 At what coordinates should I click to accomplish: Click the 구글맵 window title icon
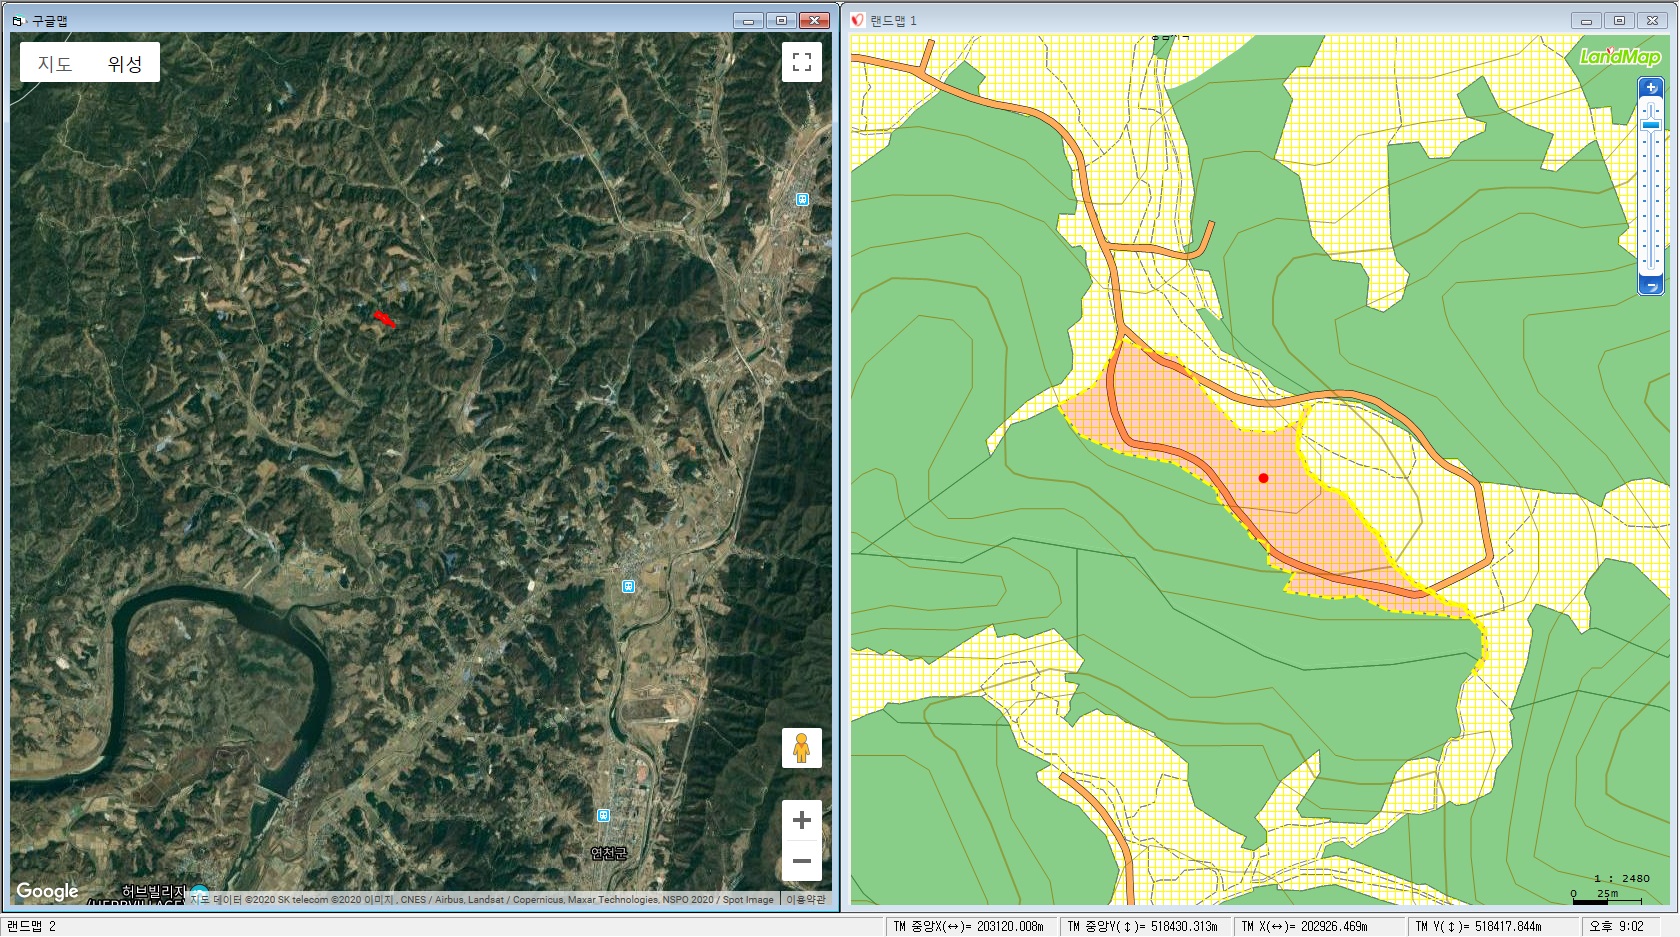(18, 20)
